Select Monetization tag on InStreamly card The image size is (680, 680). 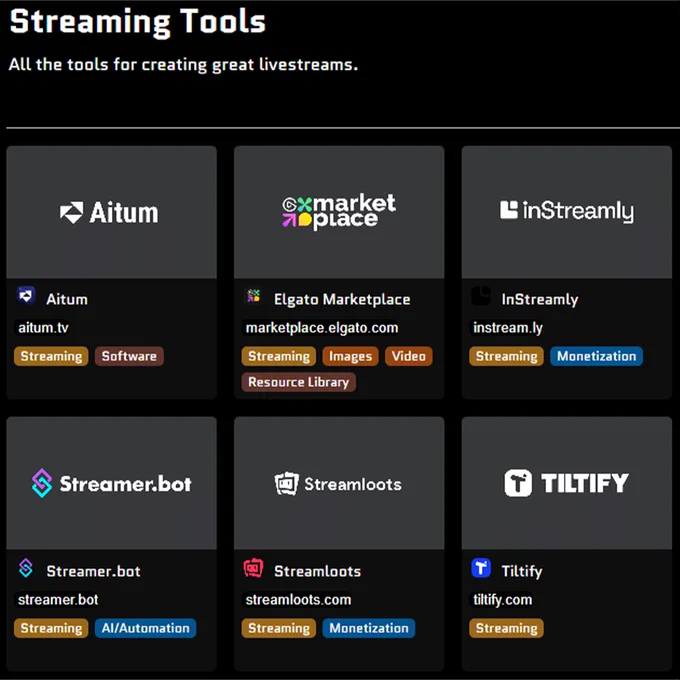[596, 356]
